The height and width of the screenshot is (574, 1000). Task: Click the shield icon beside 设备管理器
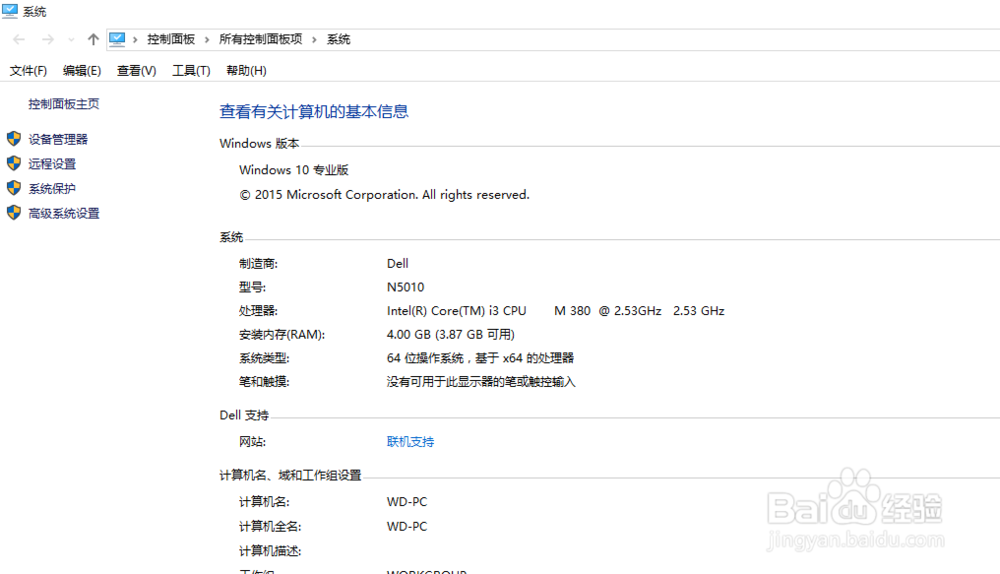[14, 139]
